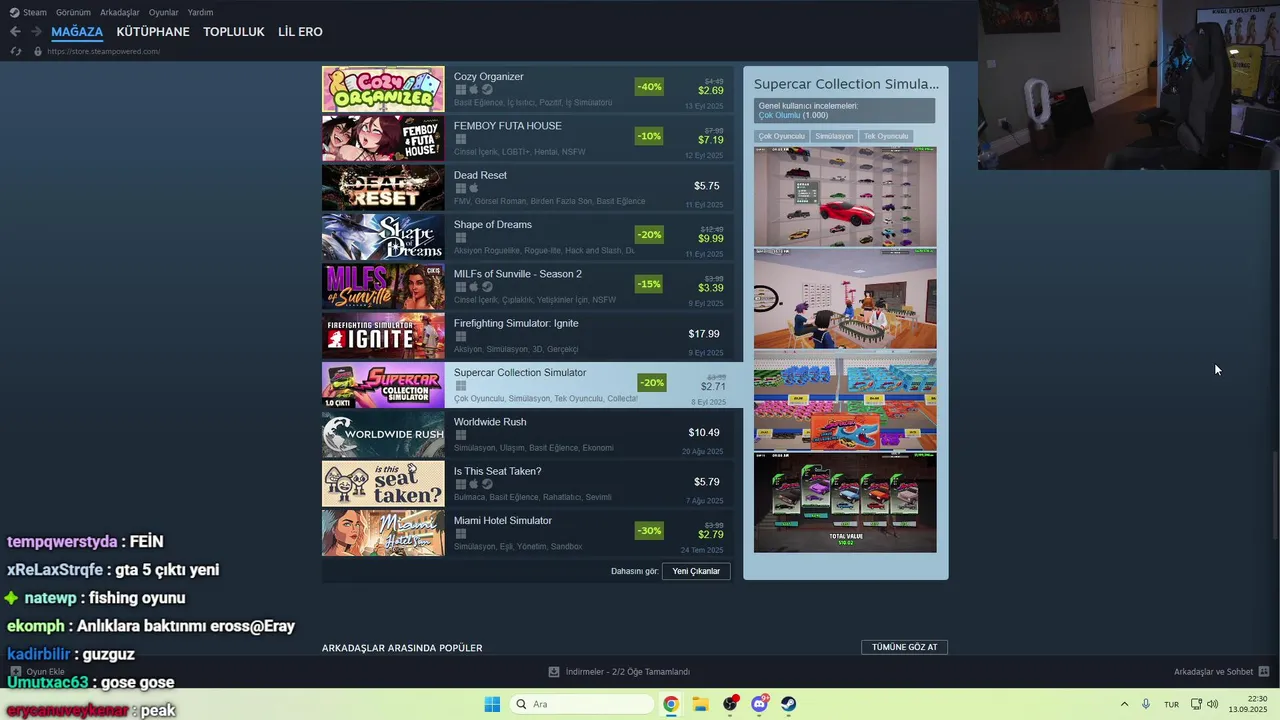
Task: Click the Steam logo in the menu bar
Action: (x=14, y=12)
